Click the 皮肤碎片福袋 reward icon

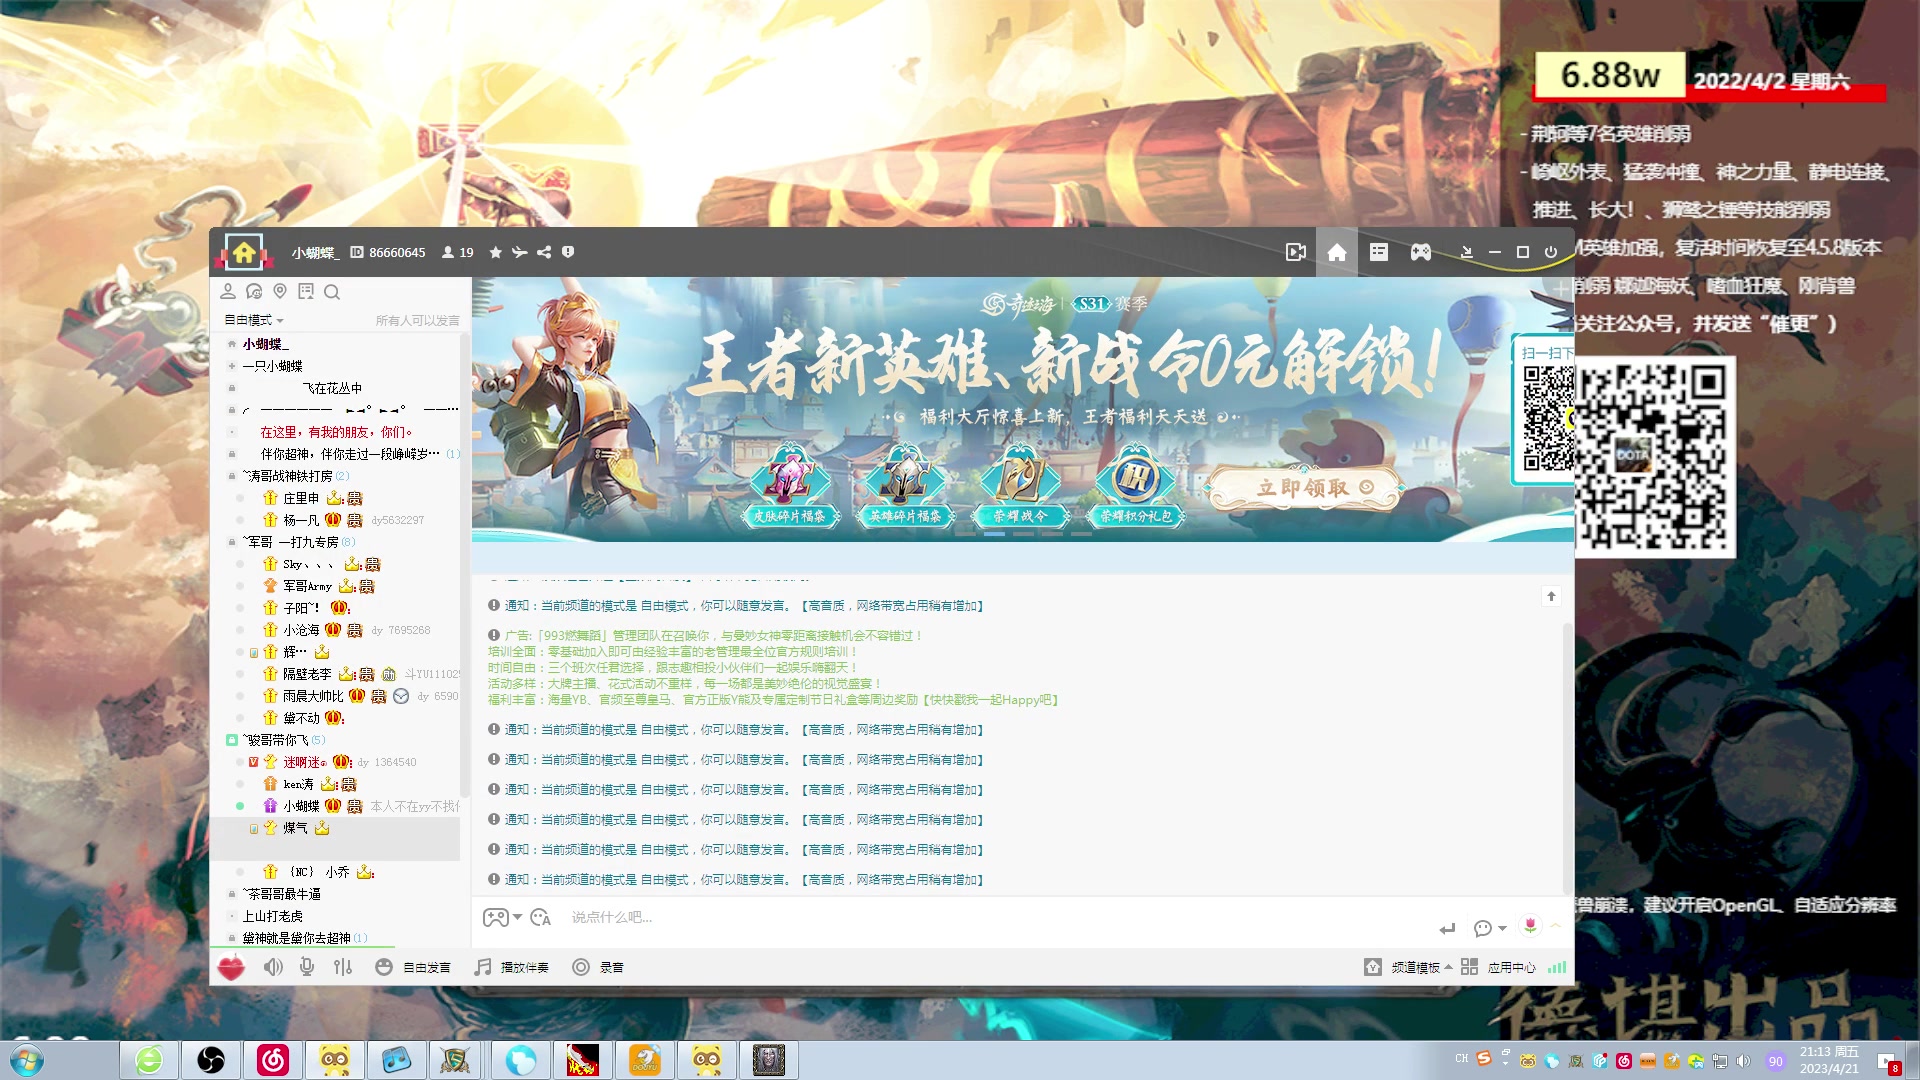789,487
